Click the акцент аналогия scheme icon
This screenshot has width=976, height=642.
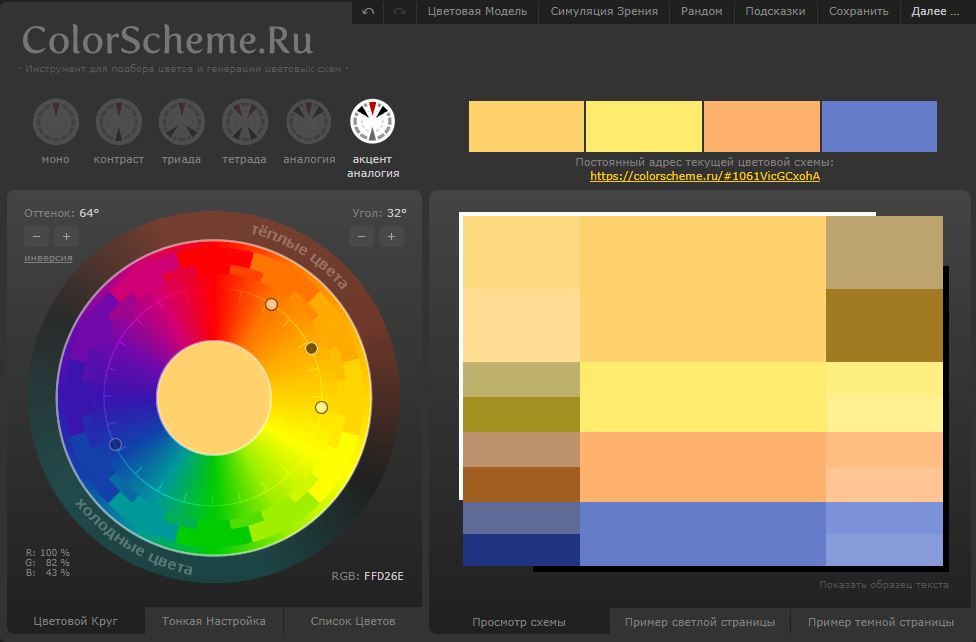point(372,121)
